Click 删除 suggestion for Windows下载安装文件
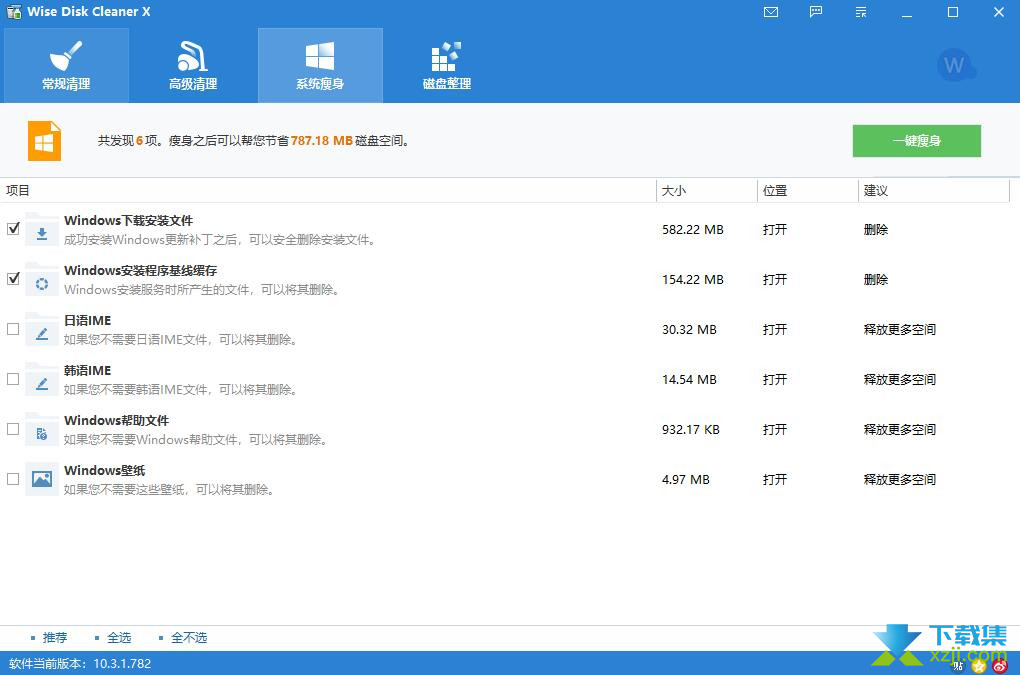 click(876, 230)
